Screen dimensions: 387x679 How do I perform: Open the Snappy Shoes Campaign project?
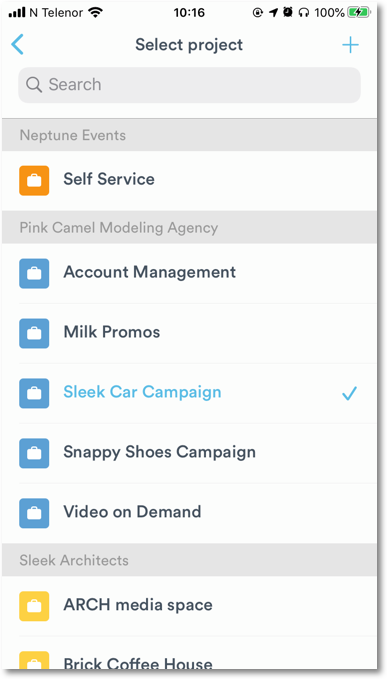(189, 453)
